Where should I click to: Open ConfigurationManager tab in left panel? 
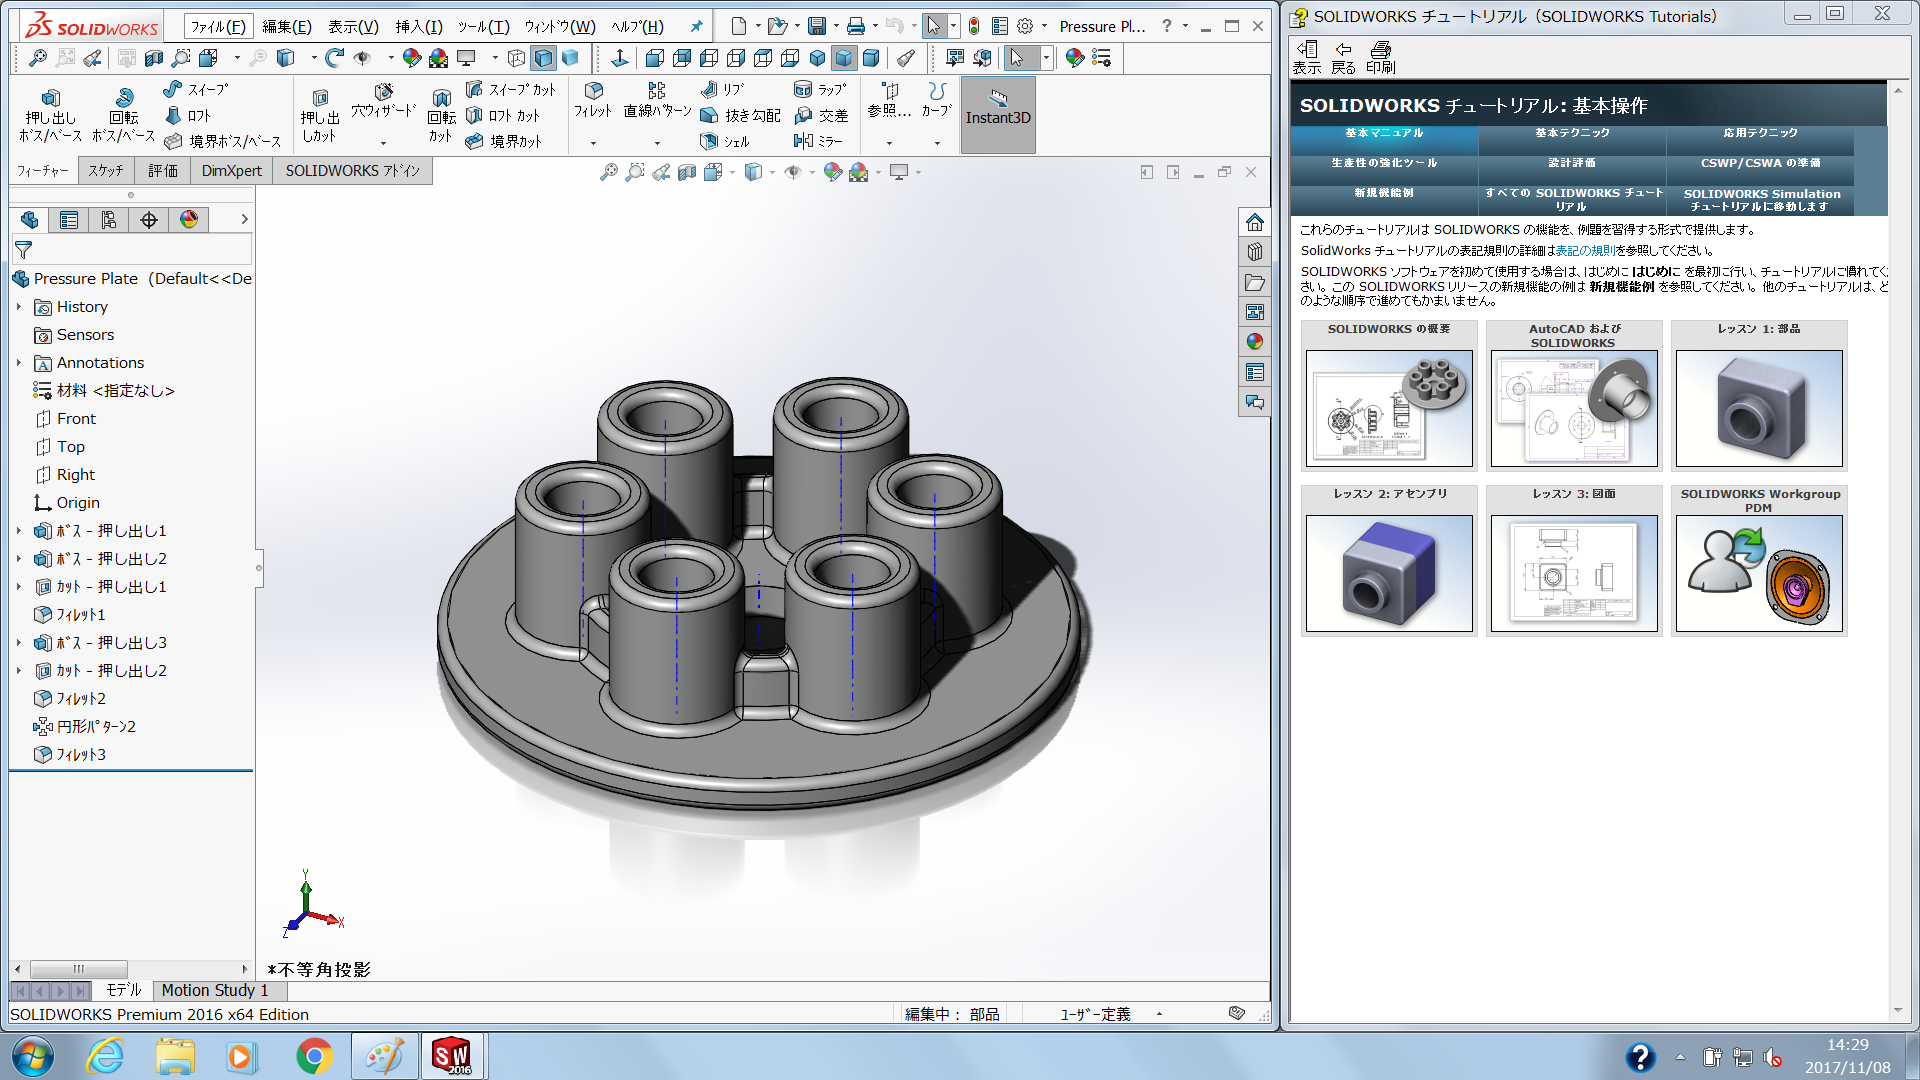pyautogui.click(x=109, y=220)
